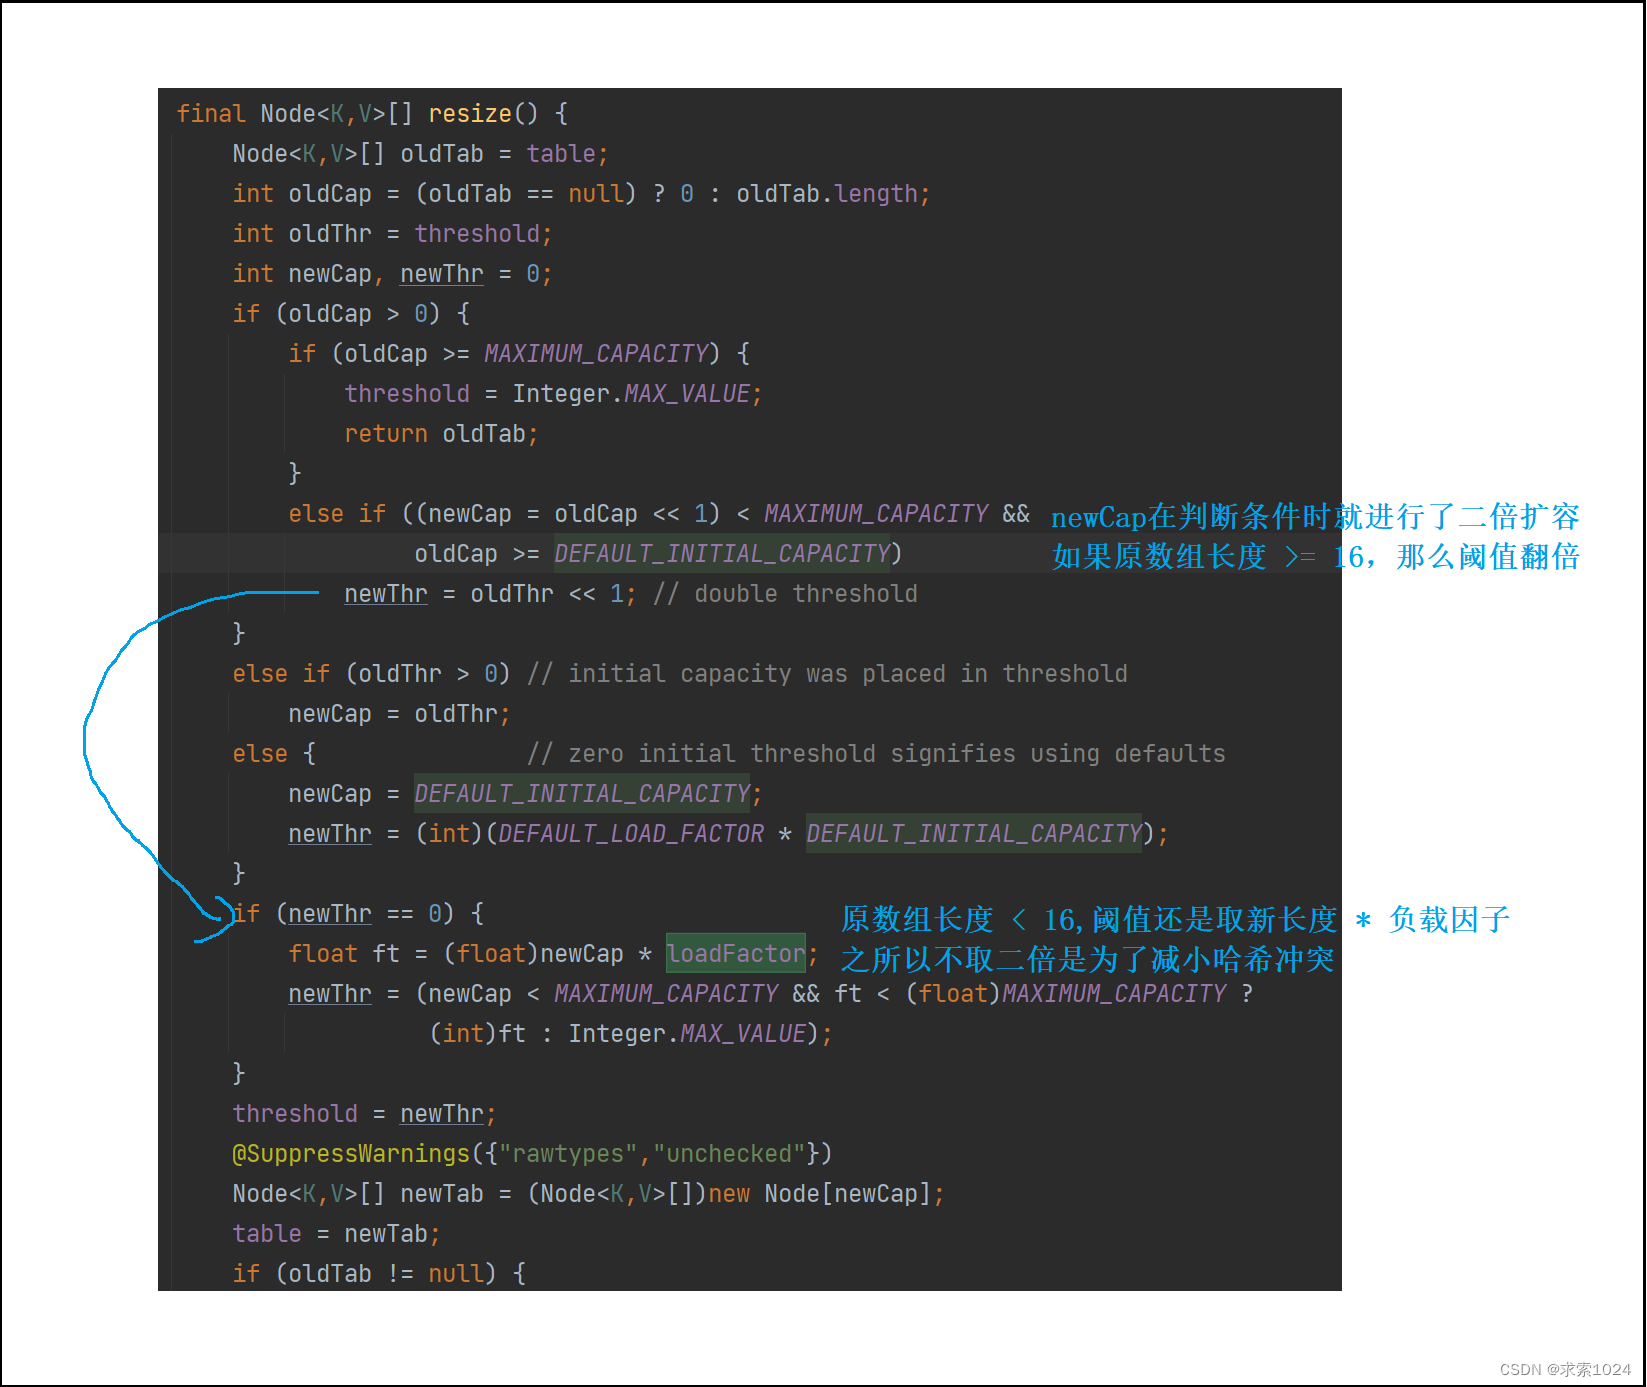This screenshot has width=1647, height=1387.
Task: Click 'table = newTab;' line
Action: pyautogui.click(x=336, y=1234)
